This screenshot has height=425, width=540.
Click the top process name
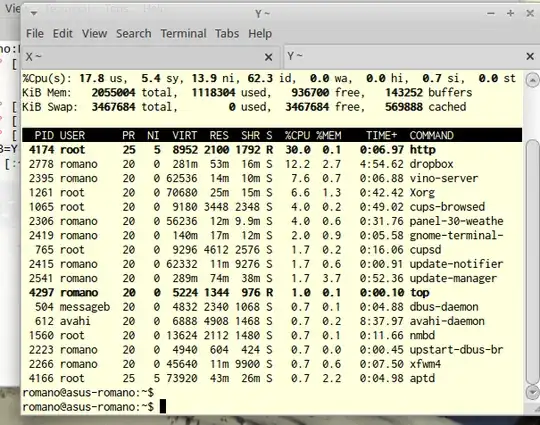click(x=419, y=293)
